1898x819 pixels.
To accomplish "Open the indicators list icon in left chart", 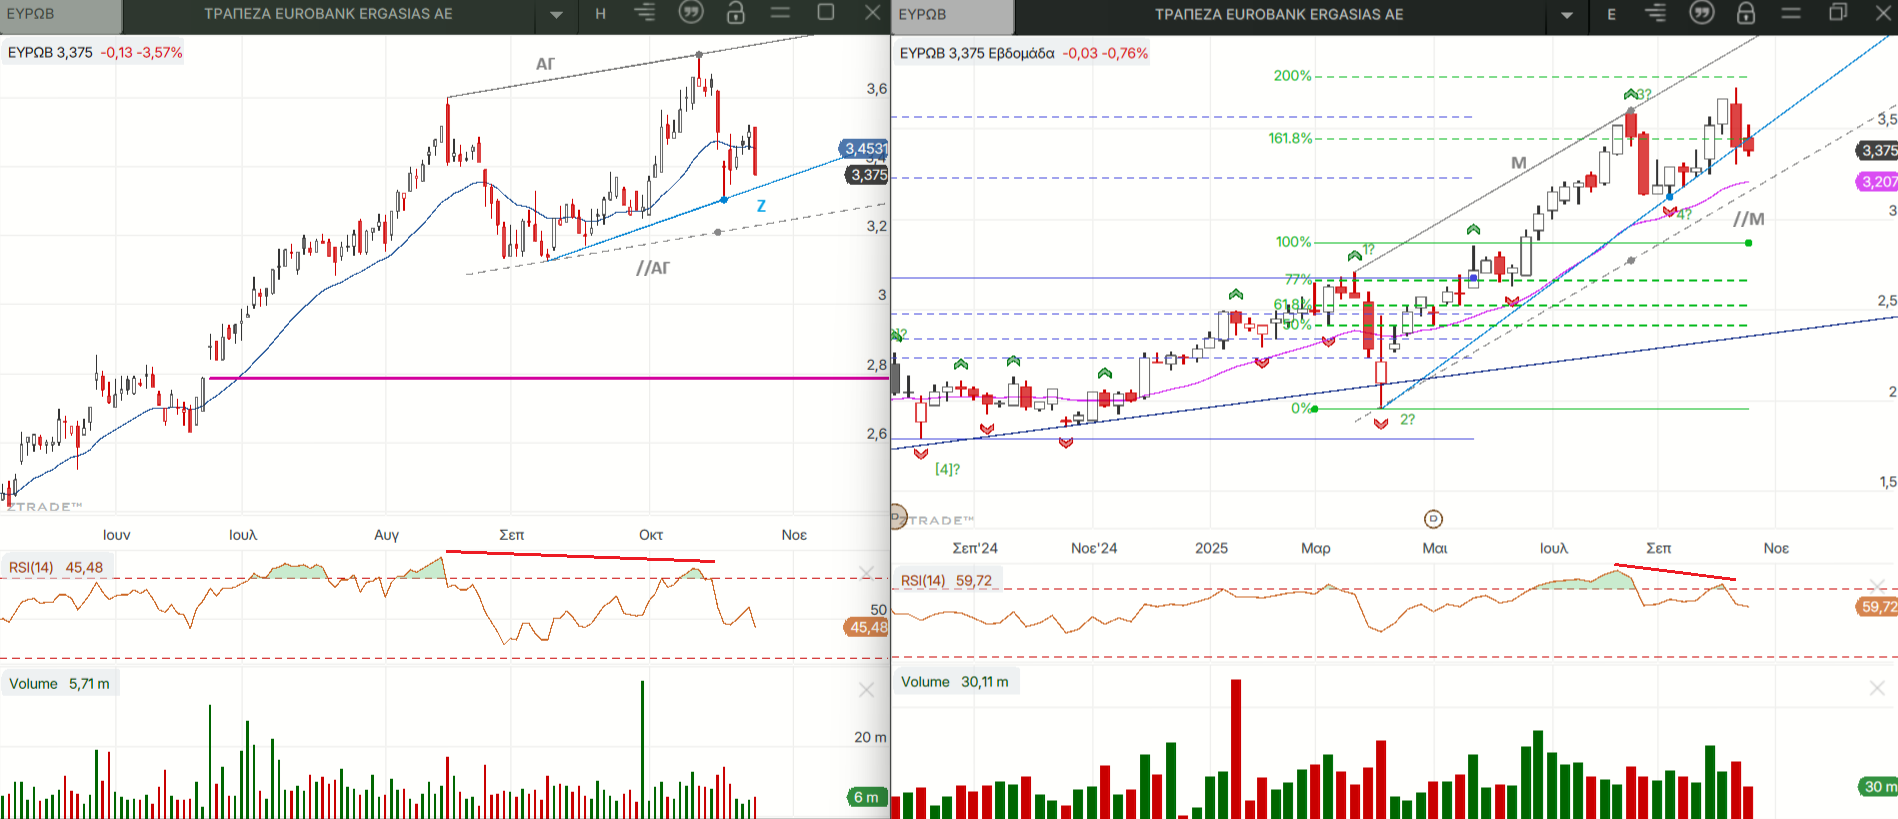I will pos(645,13).
